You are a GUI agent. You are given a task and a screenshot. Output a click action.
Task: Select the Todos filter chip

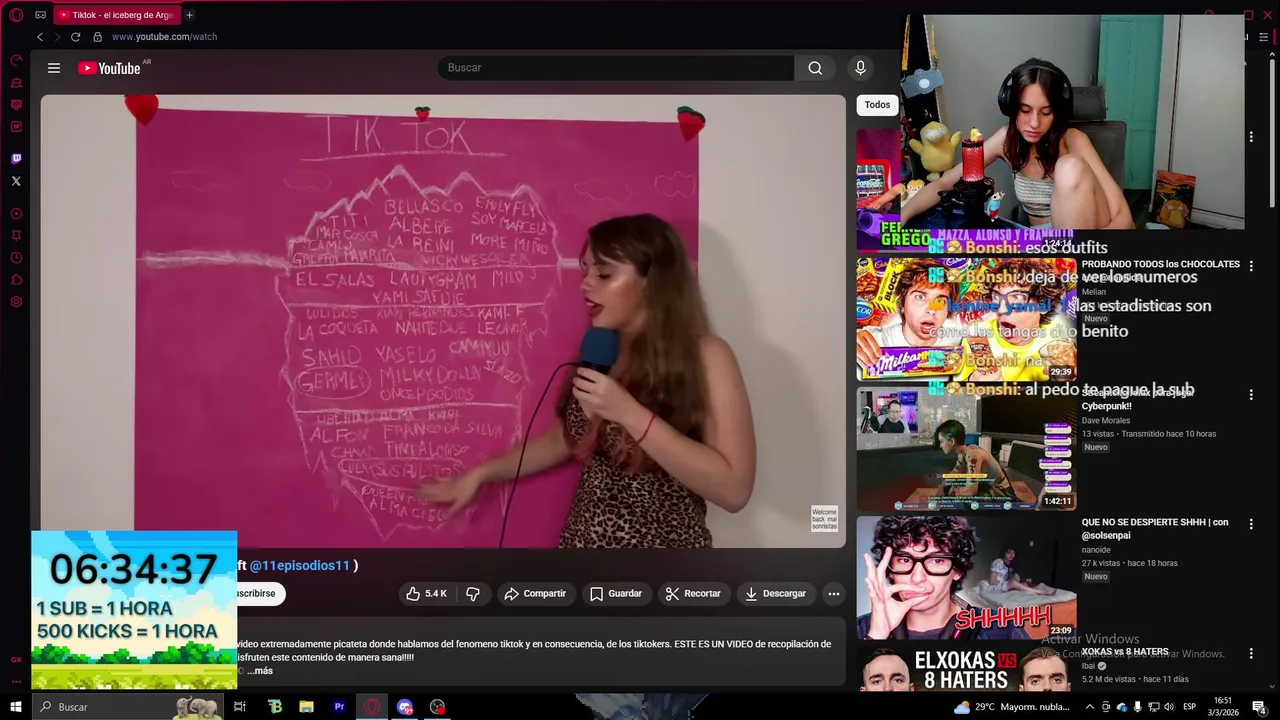point(877,105)
